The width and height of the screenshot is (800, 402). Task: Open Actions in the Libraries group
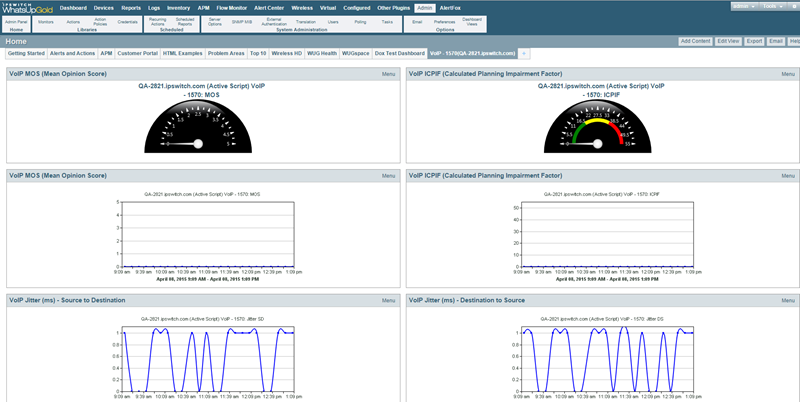pyautogui.click(x=73, y=22)
